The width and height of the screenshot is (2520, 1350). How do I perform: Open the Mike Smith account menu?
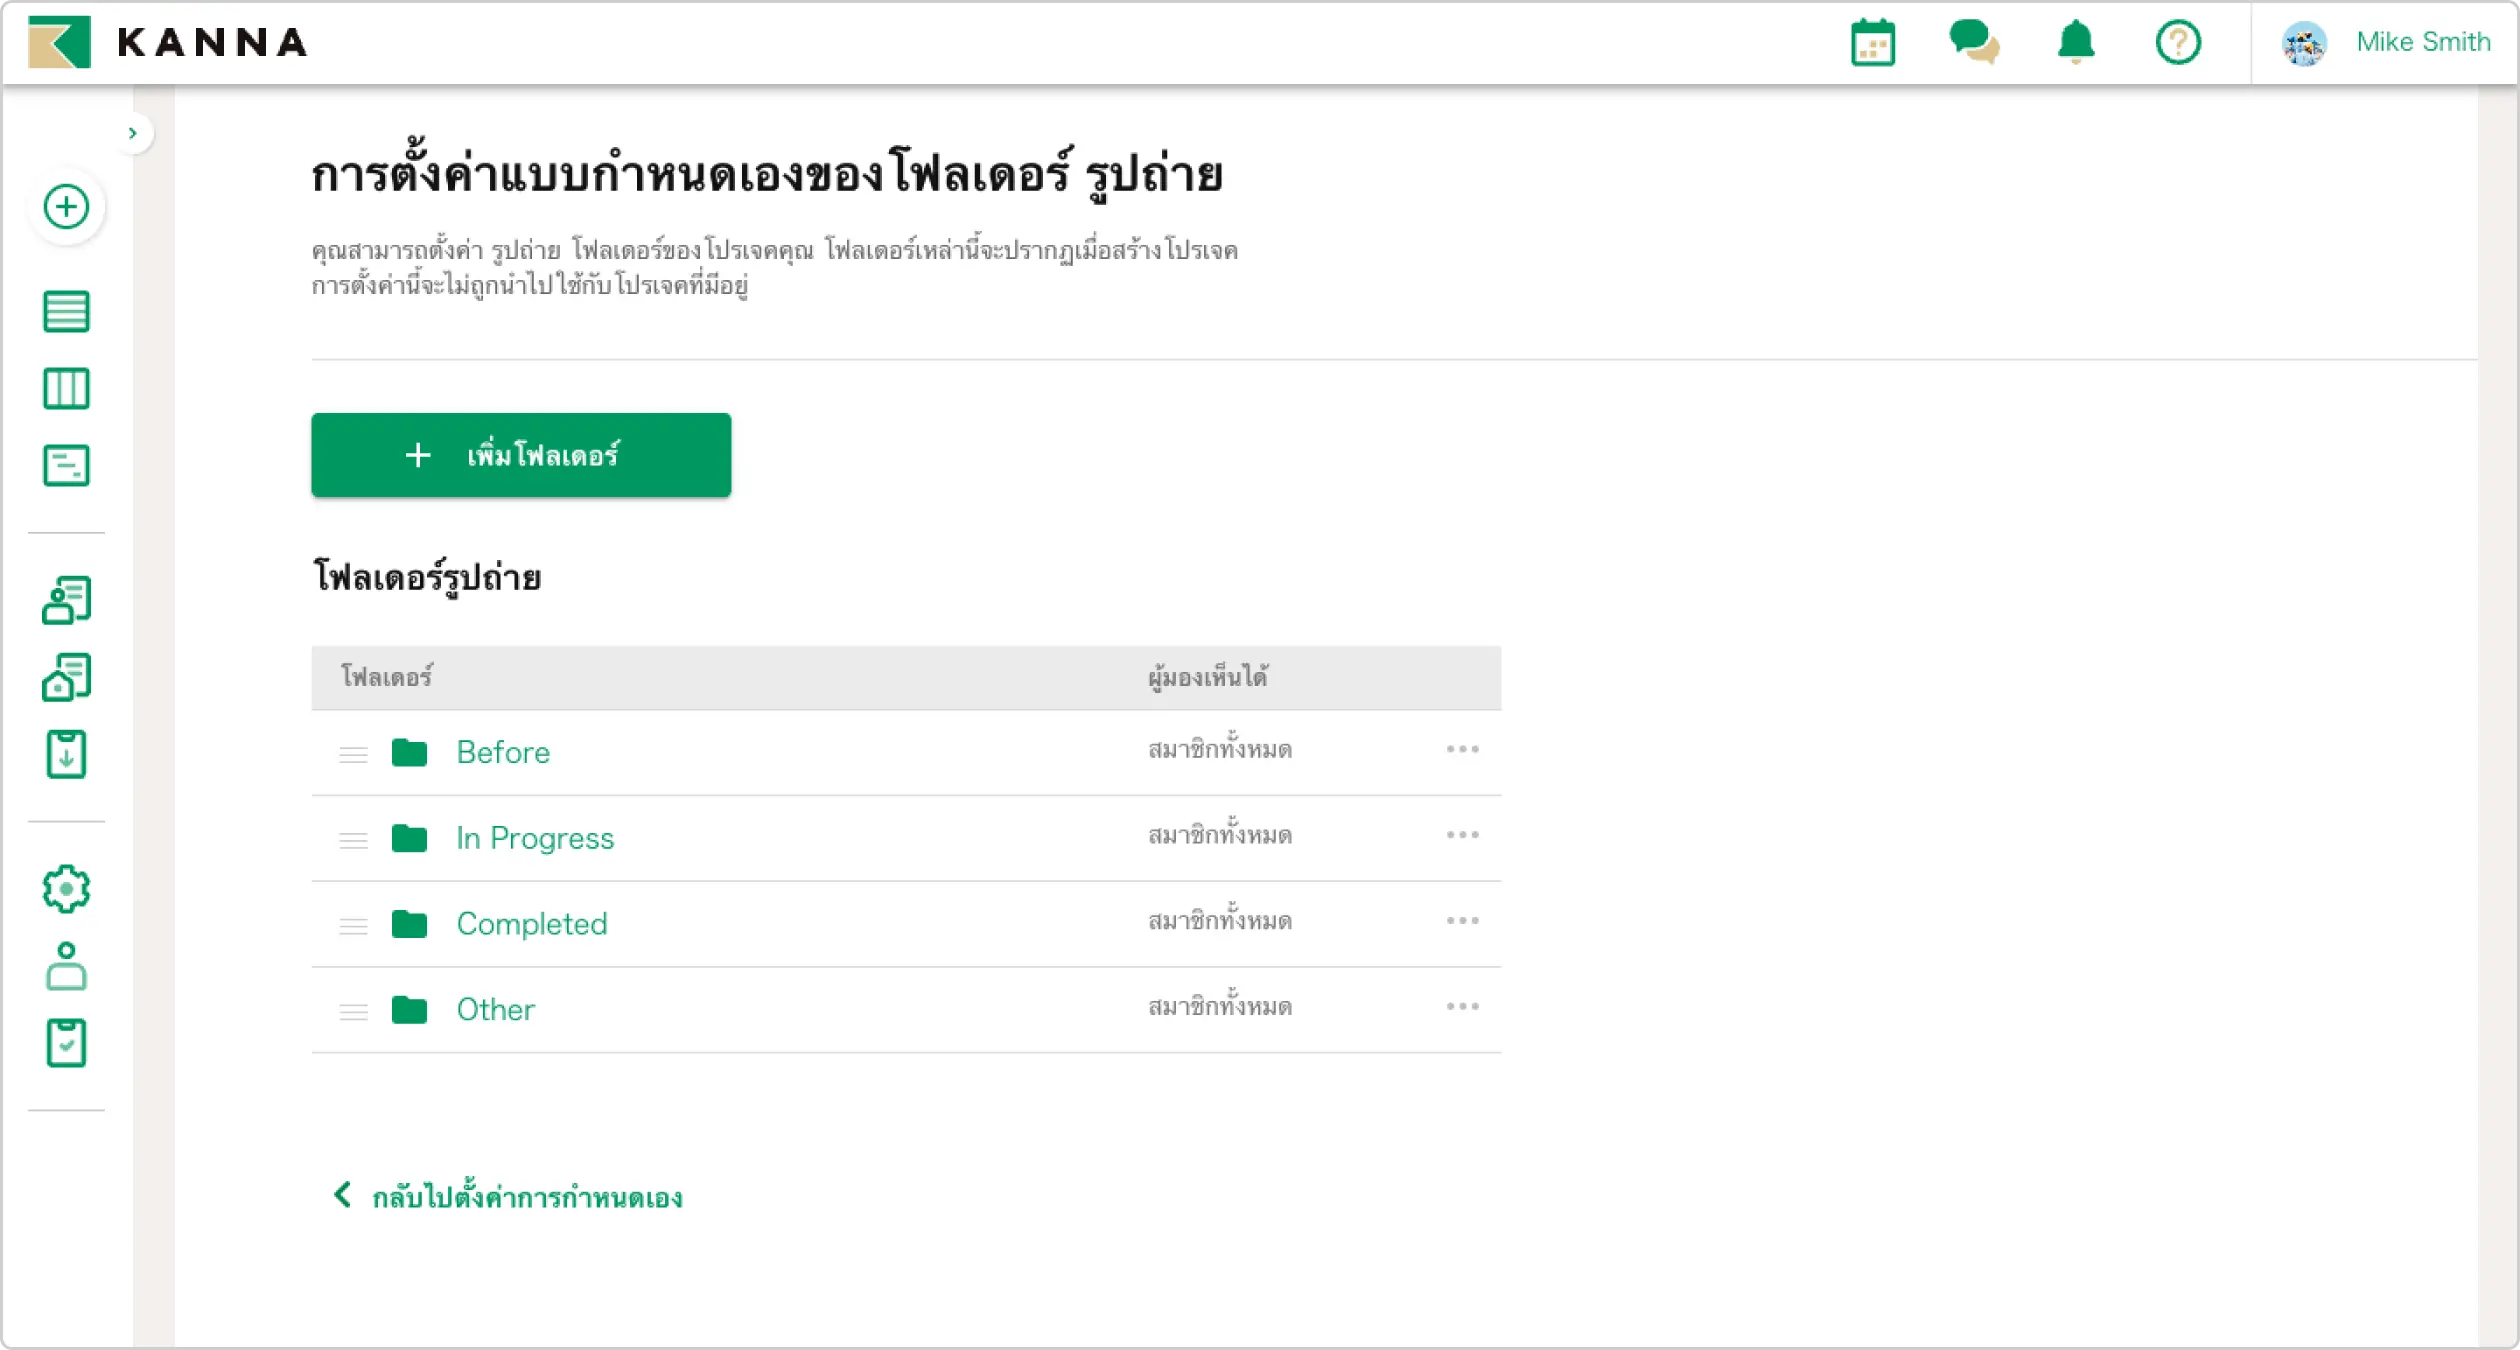point(2390,43)
